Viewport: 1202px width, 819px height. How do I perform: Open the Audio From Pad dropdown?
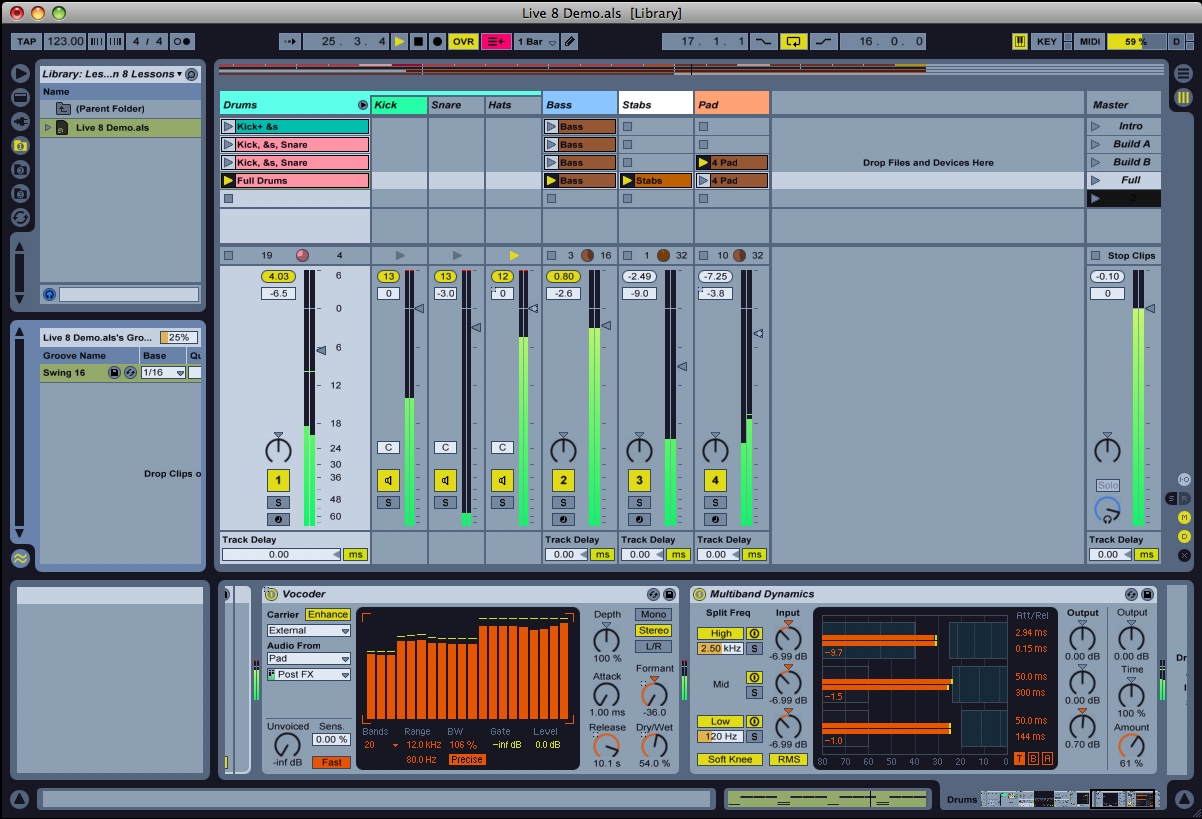click(x=308, y=659)
